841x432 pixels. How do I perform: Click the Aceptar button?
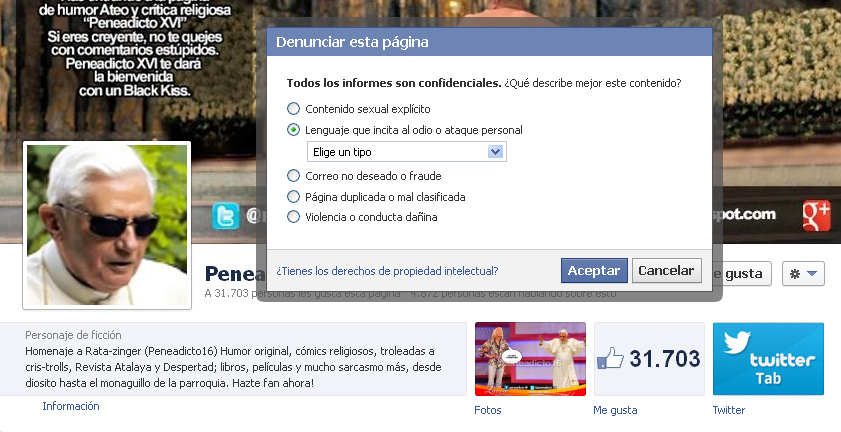pyautogui.click(x=594, y=270)
